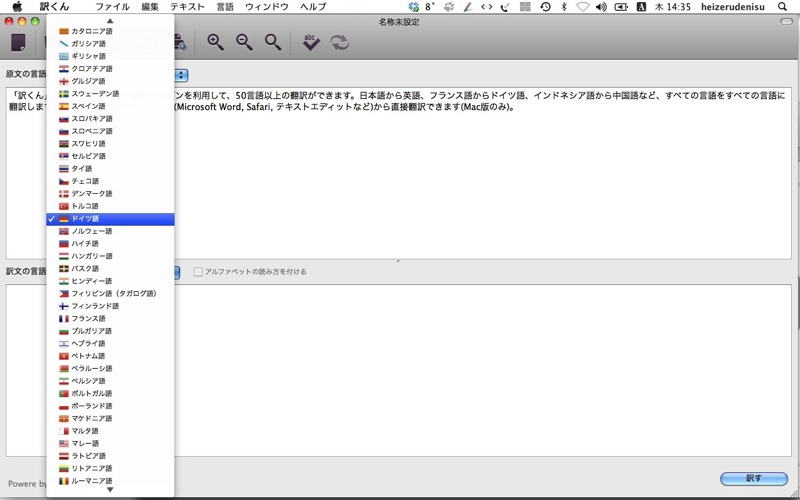Select スペイン語 from the list

(110, 106)
